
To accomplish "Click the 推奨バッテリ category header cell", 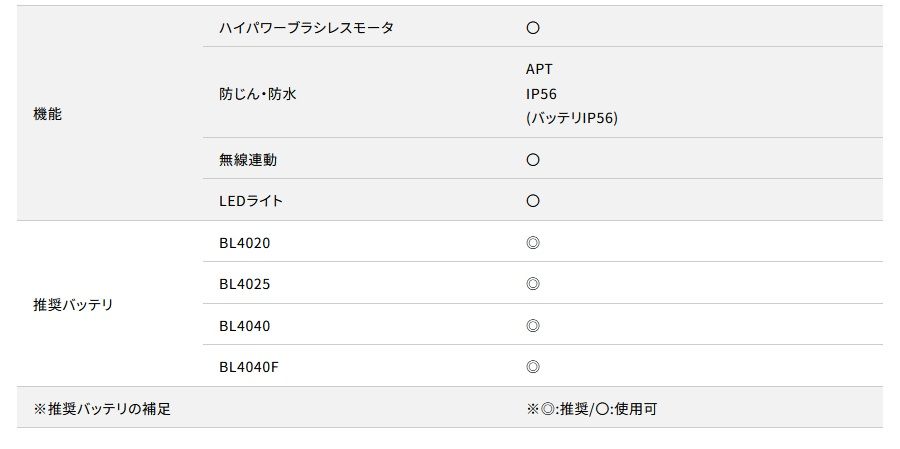I will point(73,304).
